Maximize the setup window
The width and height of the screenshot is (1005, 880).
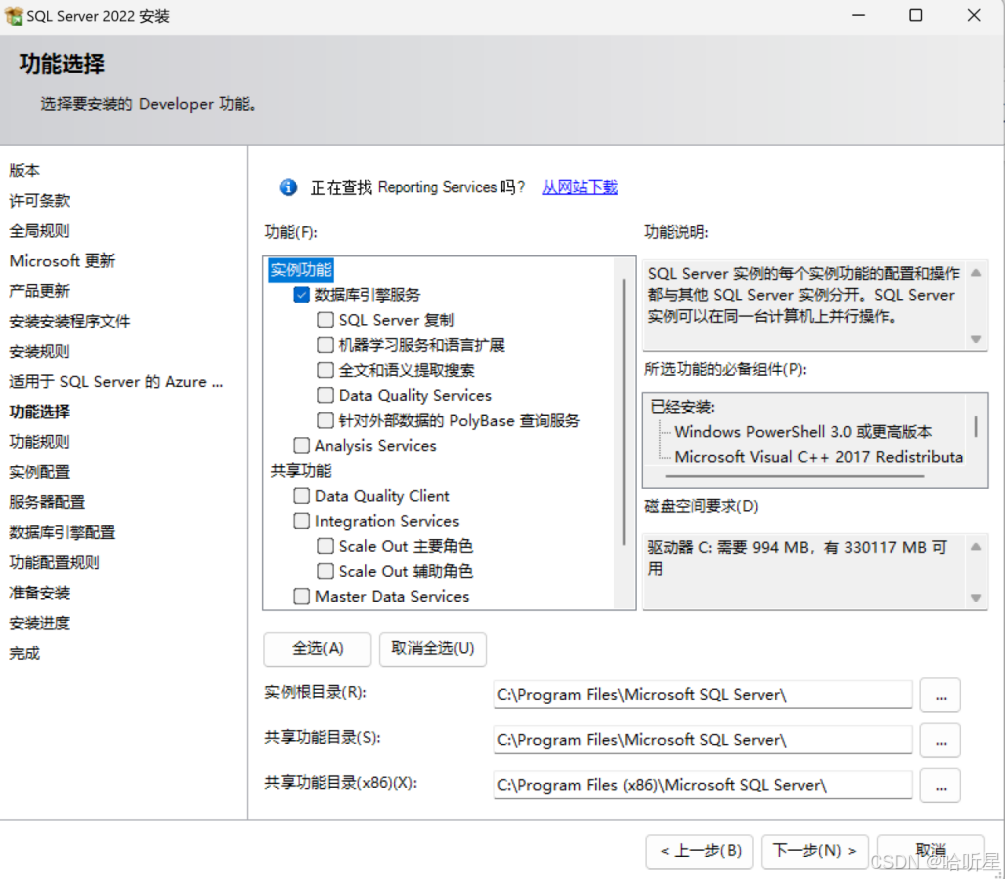pos(916,15)
